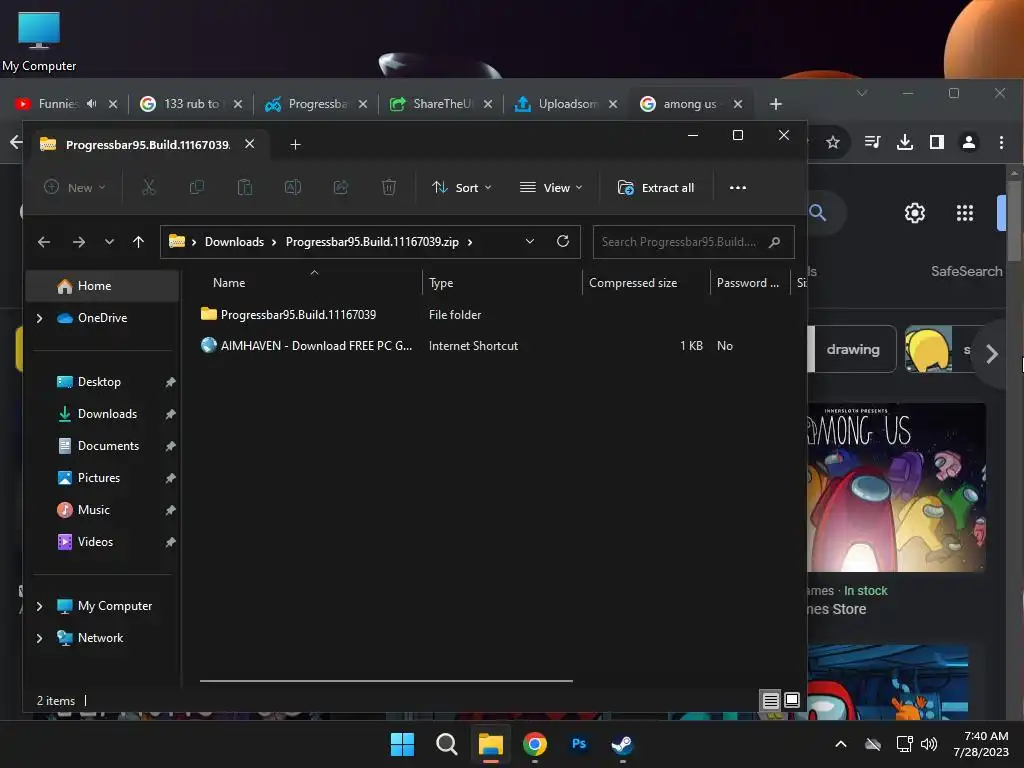1024x768 pixels.
Task: Expand the Network tree node
Action: point(39,638)
